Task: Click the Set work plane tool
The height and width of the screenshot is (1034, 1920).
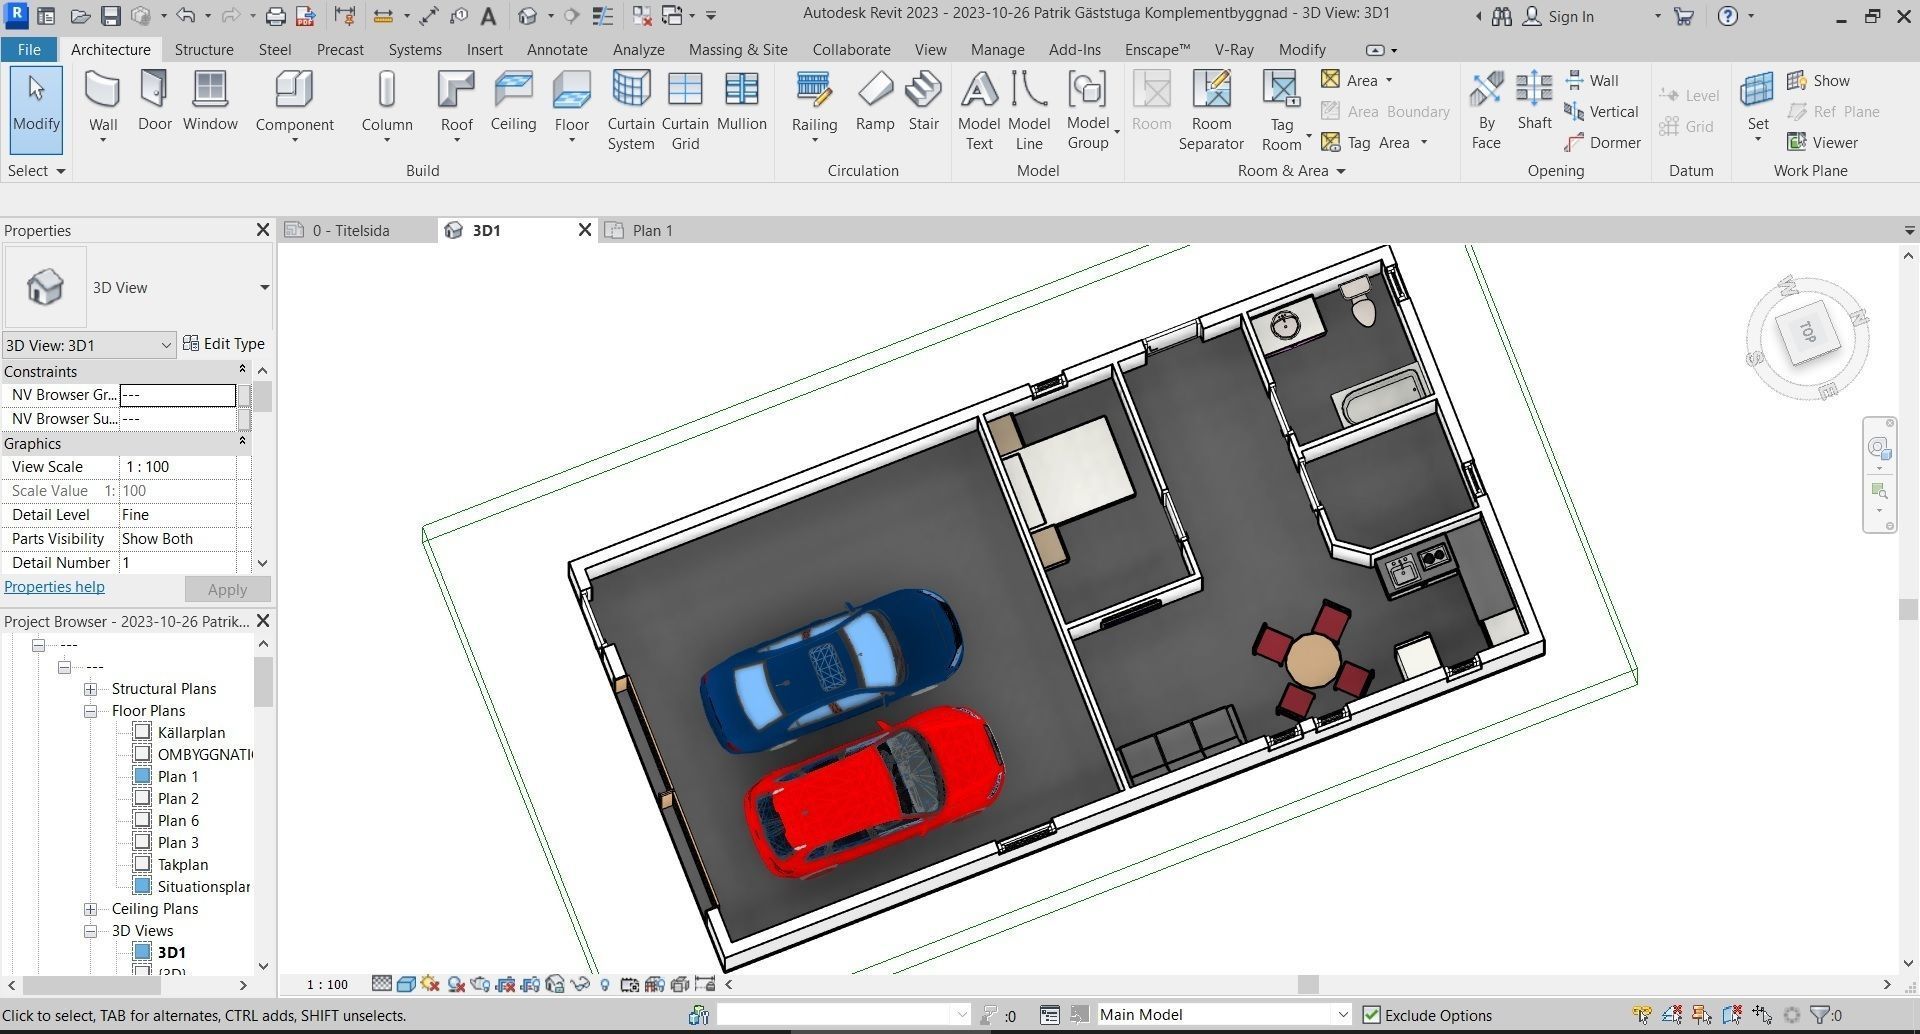Action: [1757, 106]
